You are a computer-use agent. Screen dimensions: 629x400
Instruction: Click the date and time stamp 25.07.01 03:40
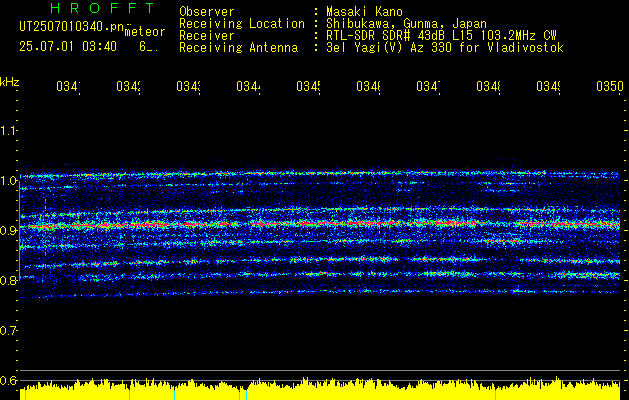(x=68, y=47)
